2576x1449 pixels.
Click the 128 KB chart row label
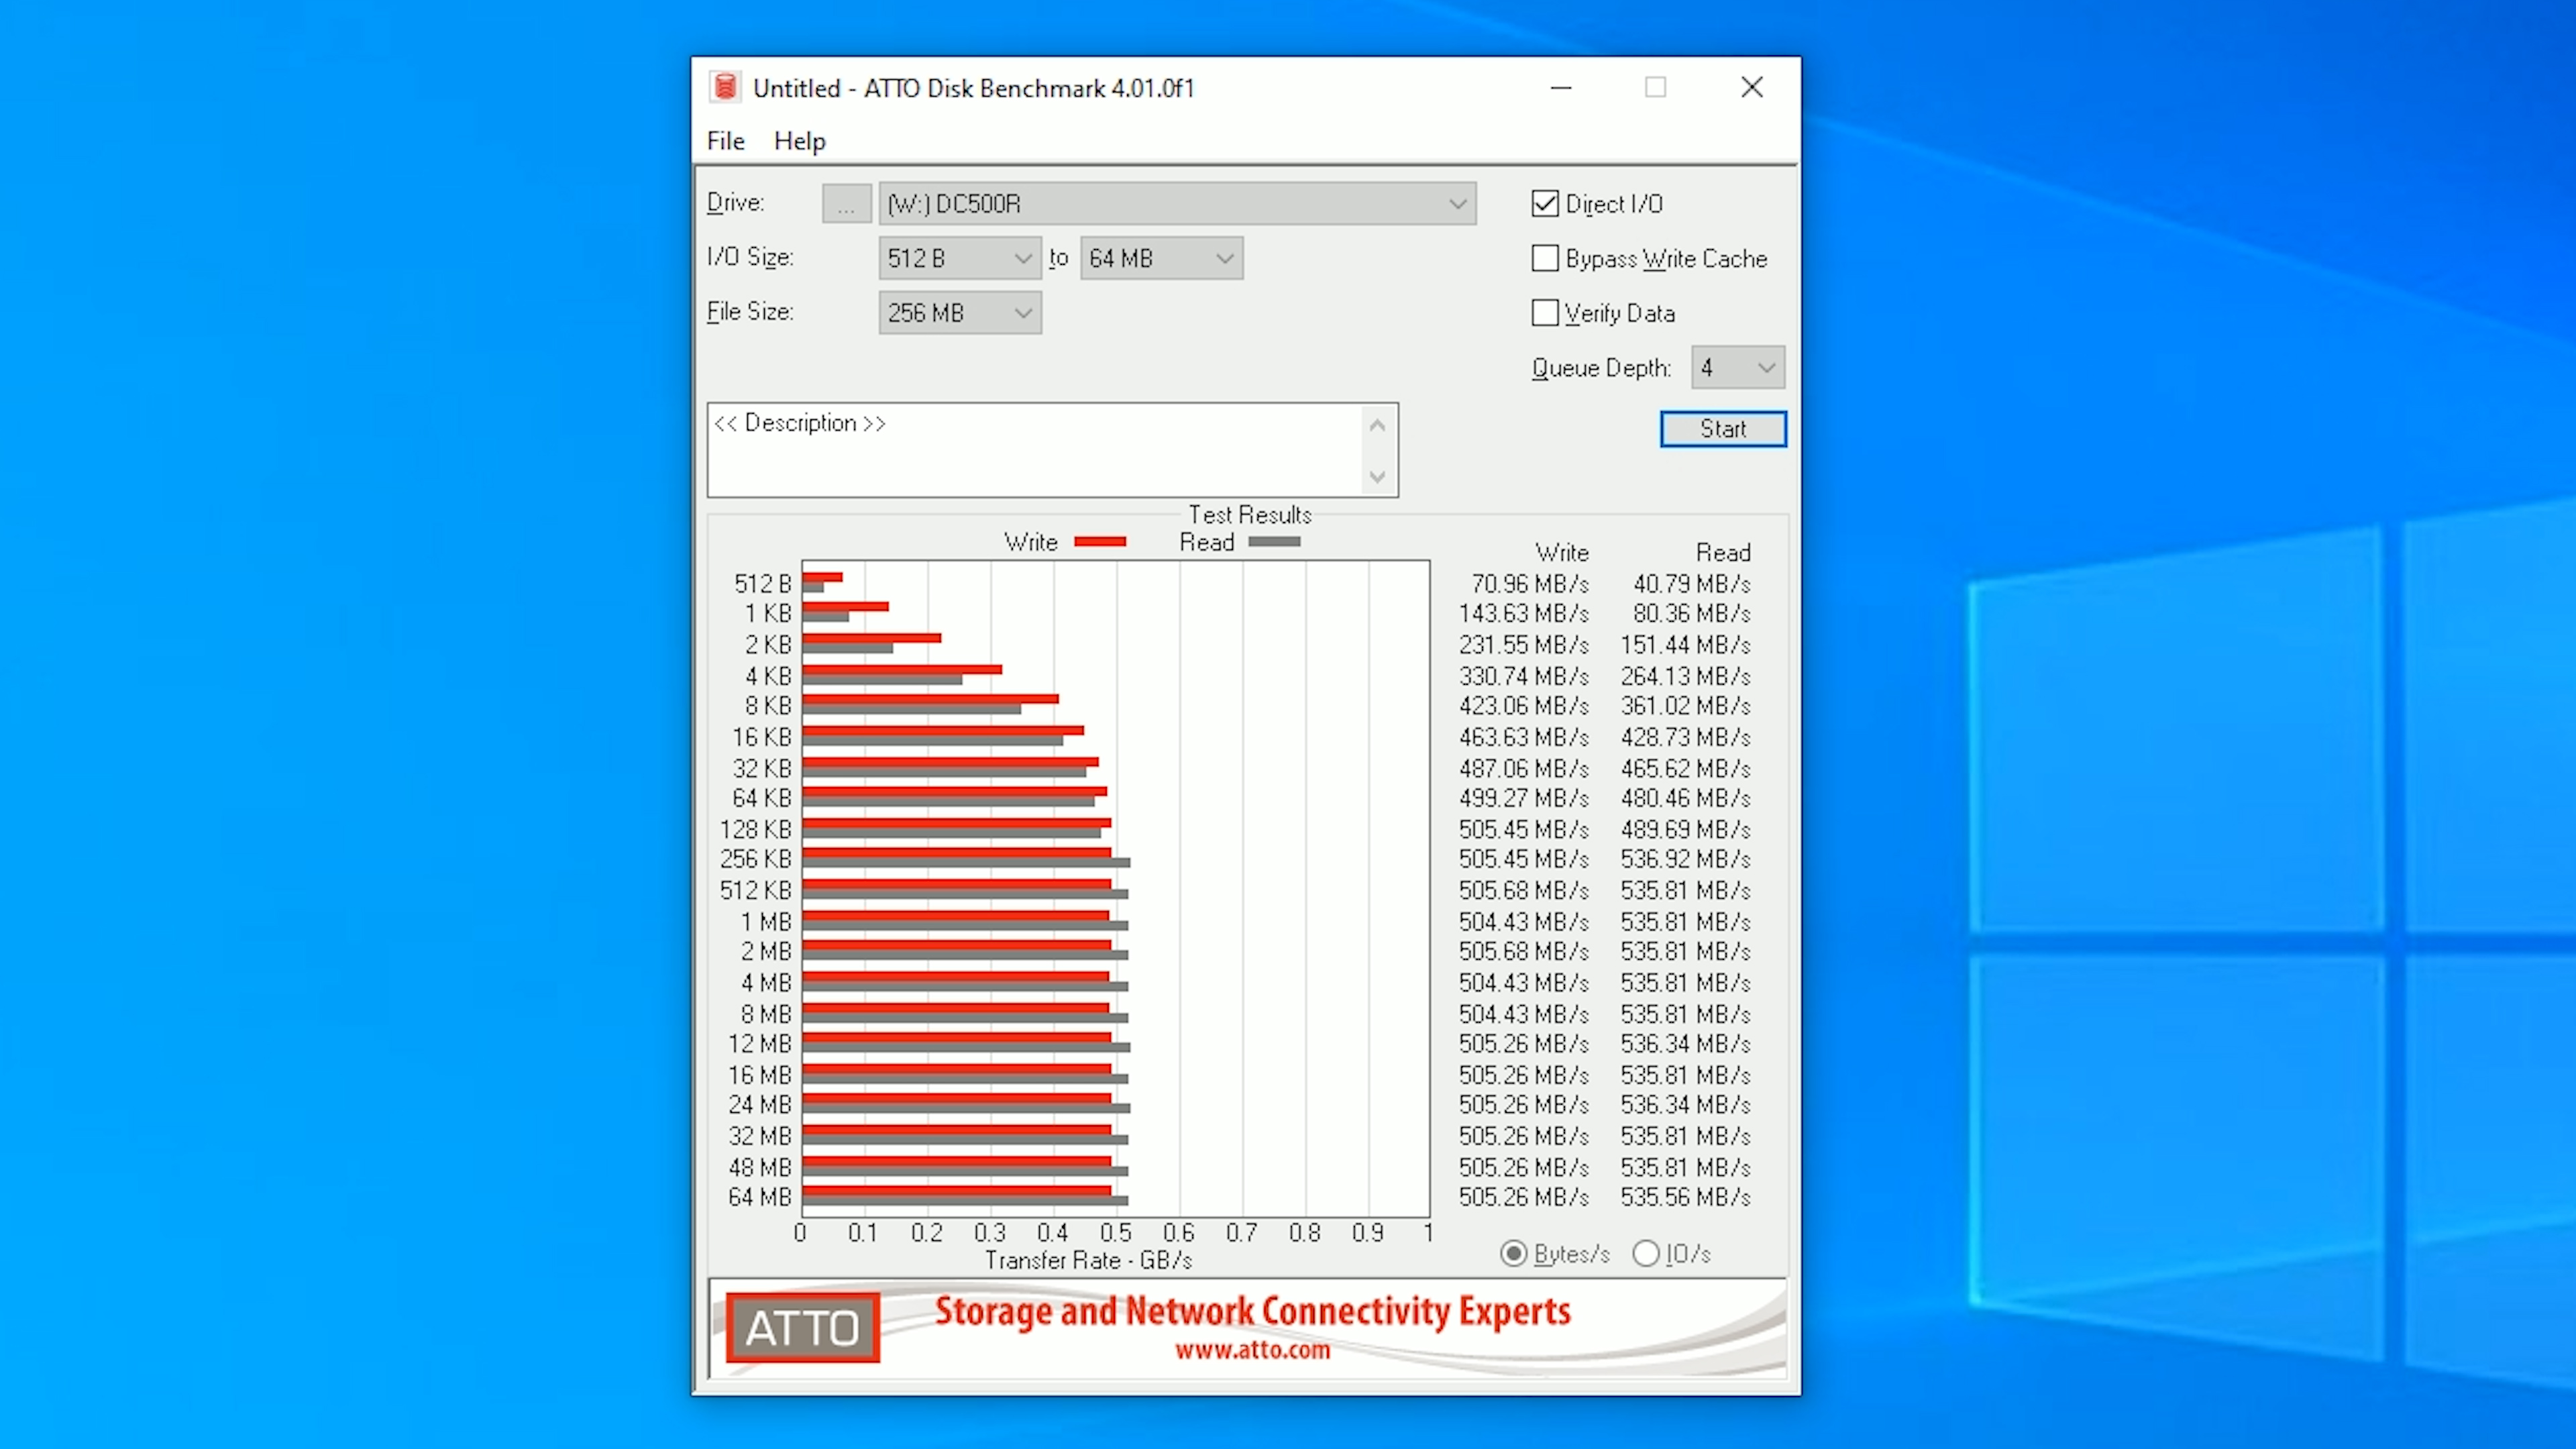pyautogui.click(x=755, y=829)
